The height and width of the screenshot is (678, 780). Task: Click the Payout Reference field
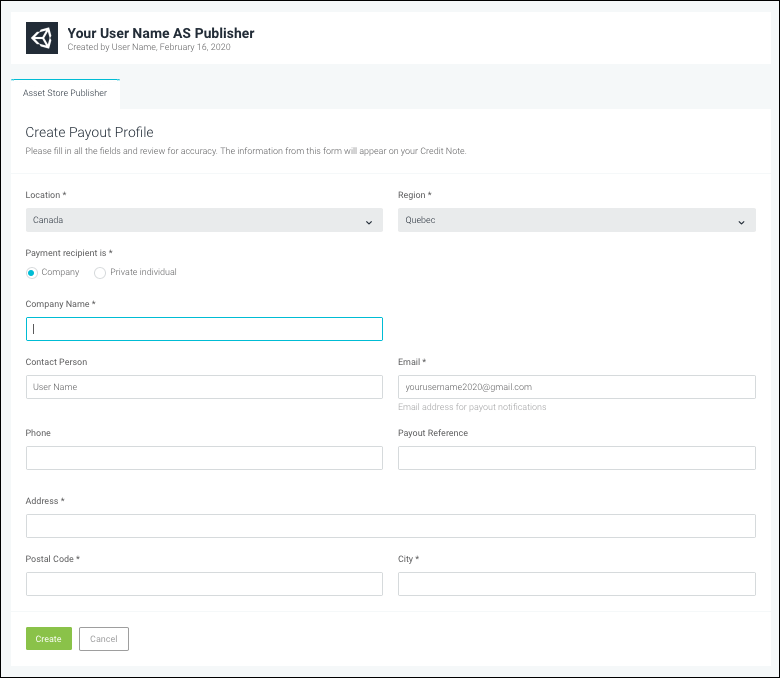tap(576, 458)
